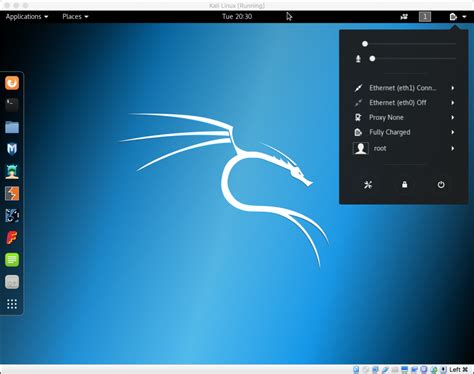Screen dimensions: 474x374
Task: Open the green notes app in dock
Action: (12, 260)
